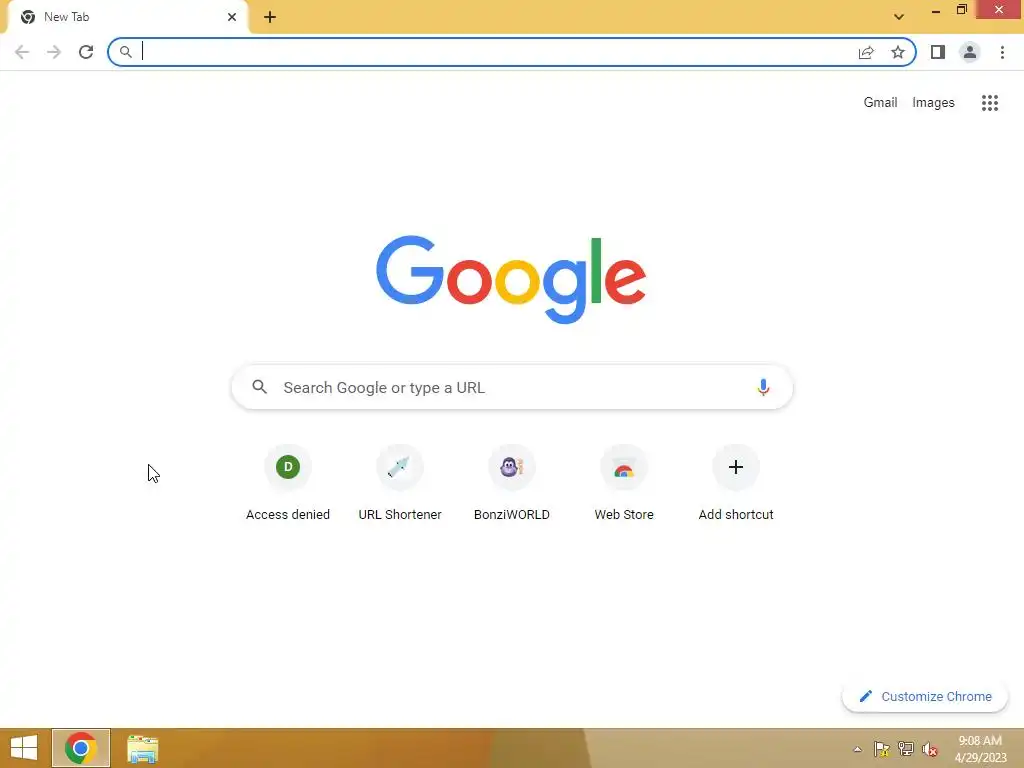Bookmark this tab with the star icon
The image size is (1024, 768).
click(x=898, y=52)
